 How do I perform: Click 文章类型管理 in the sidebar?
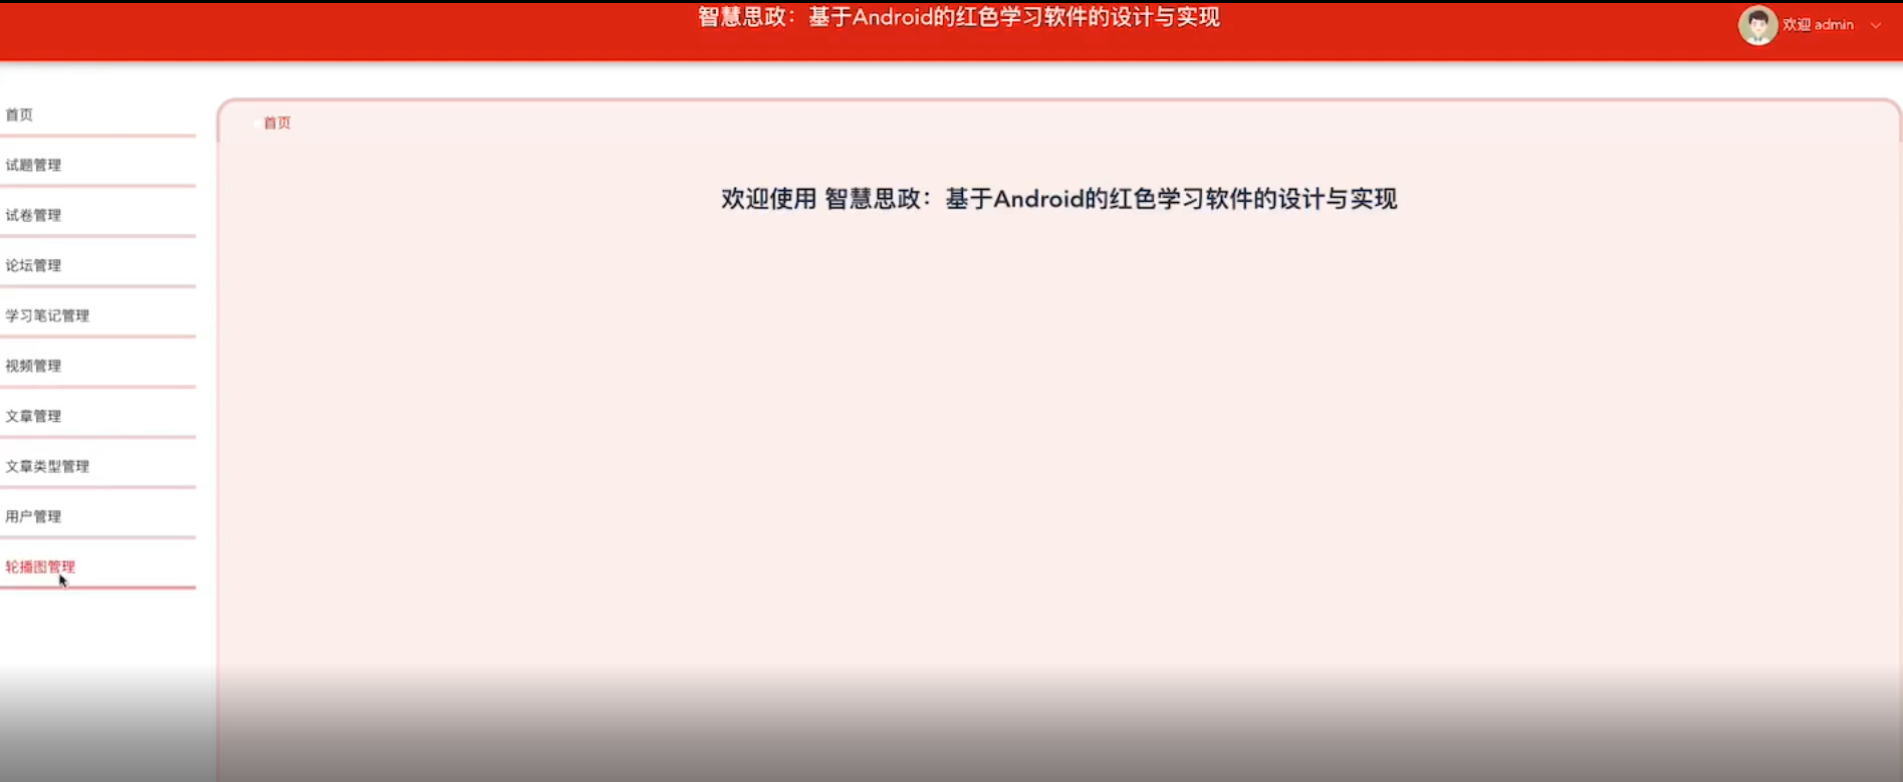tap(97, 466)
